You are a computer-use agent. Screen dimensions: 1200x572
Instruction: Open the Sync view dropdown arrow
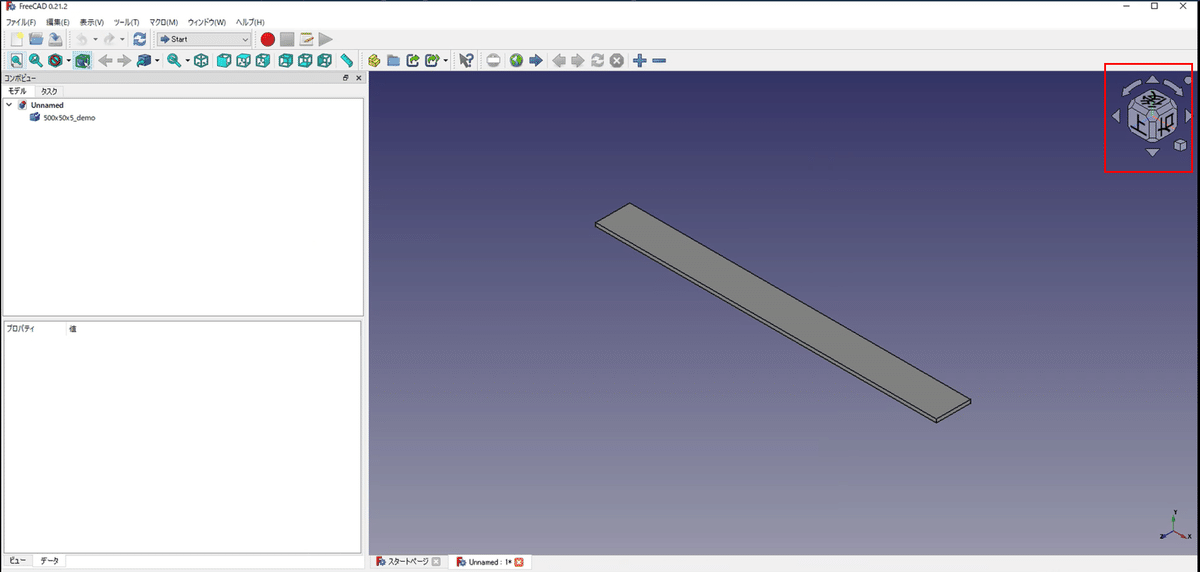(157, 62)
